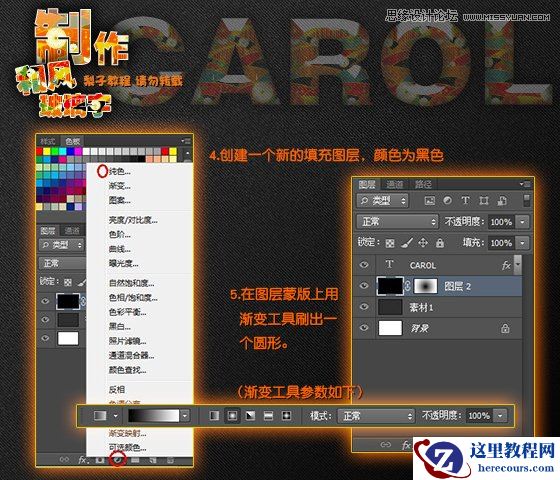This screenshot has width=560, height=480.
Task: Choose 渐变... from the menu
Action: [x=120, y=186]
